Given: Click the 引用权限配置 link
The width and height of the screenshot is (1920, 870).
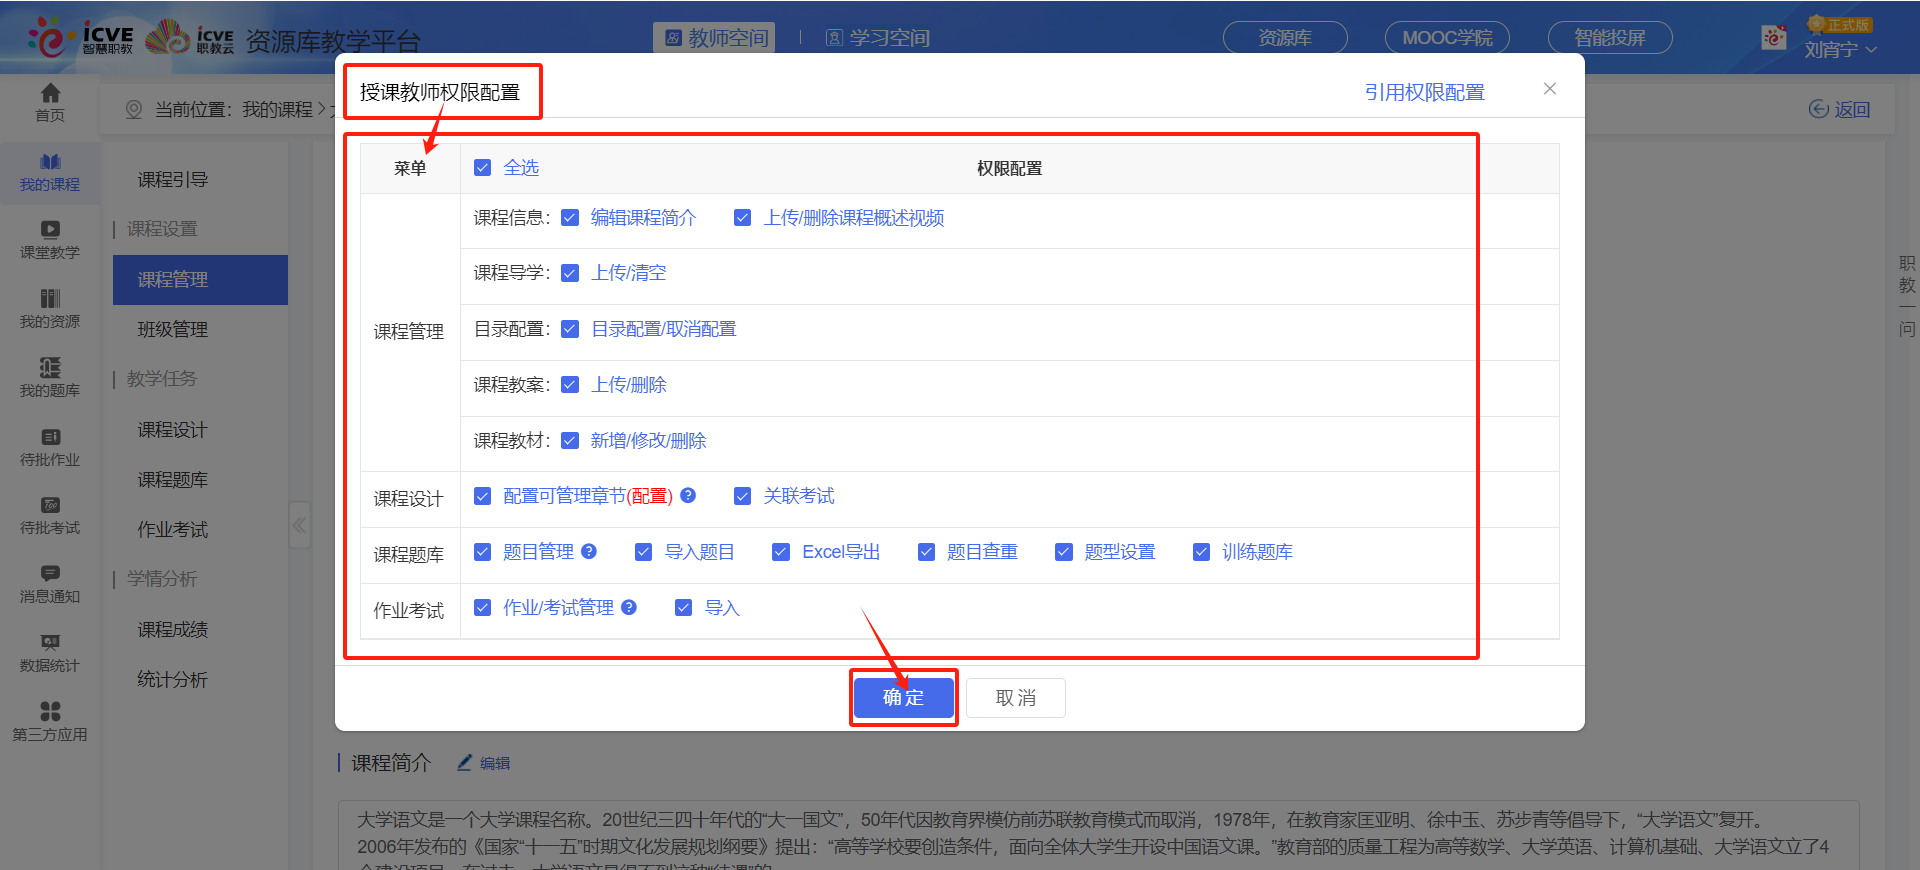Looking at the screenshot, I should tap(1424, 92).
